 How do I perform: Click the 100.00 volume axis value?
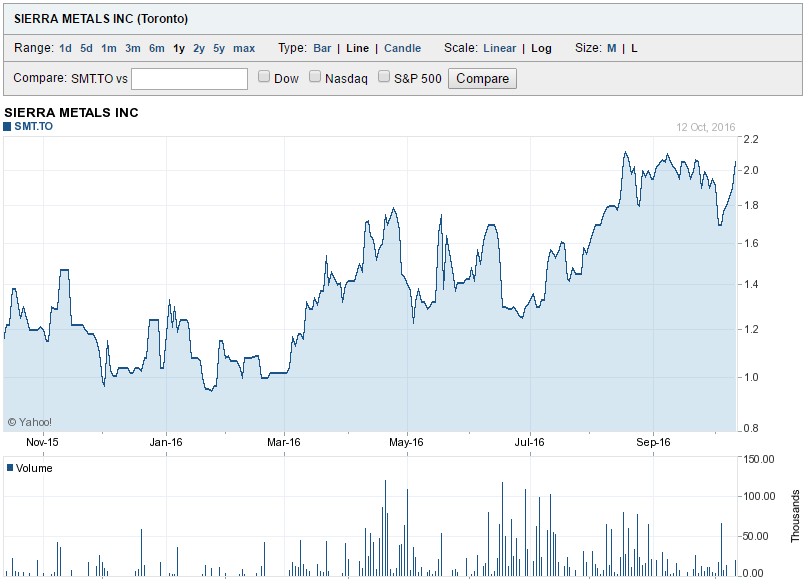coord(759,496)
